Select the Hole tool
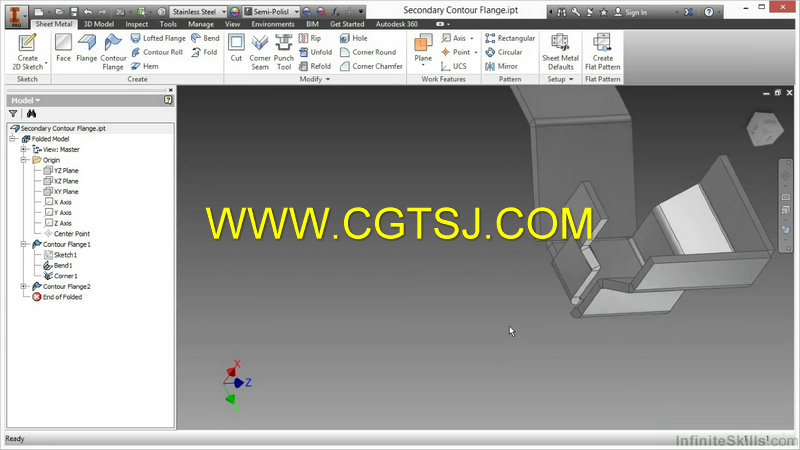The width and height of the screenshot is (800, 450). [354, 38]
